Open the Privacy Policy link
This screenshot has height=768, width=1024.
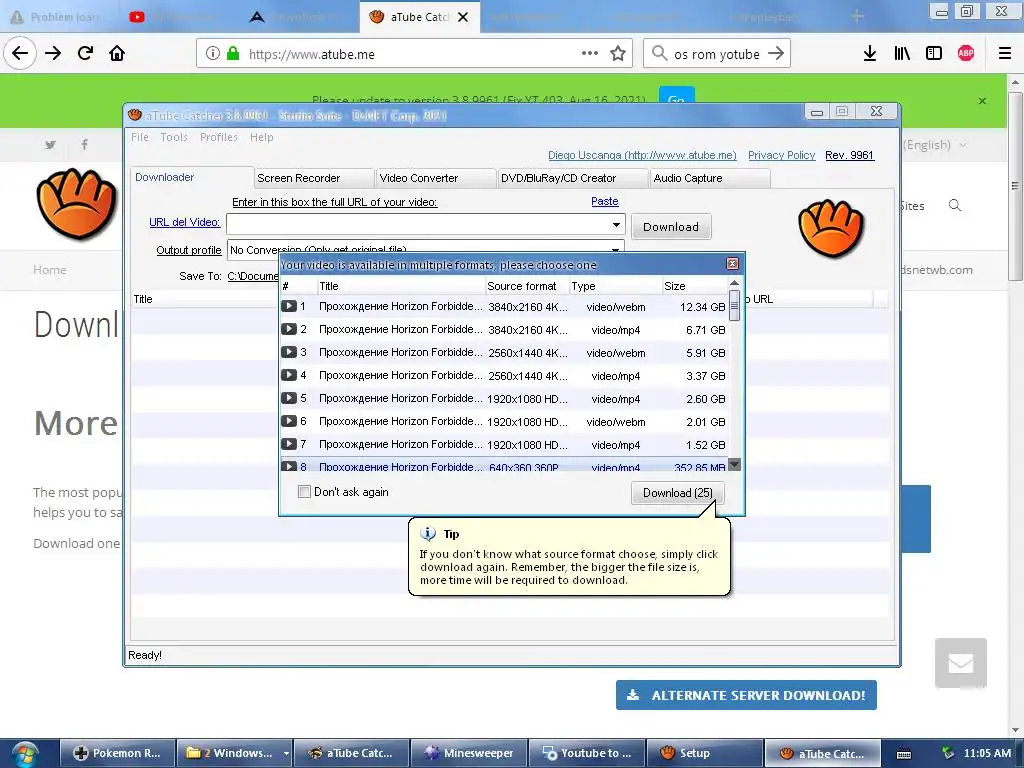pos(782,155)
